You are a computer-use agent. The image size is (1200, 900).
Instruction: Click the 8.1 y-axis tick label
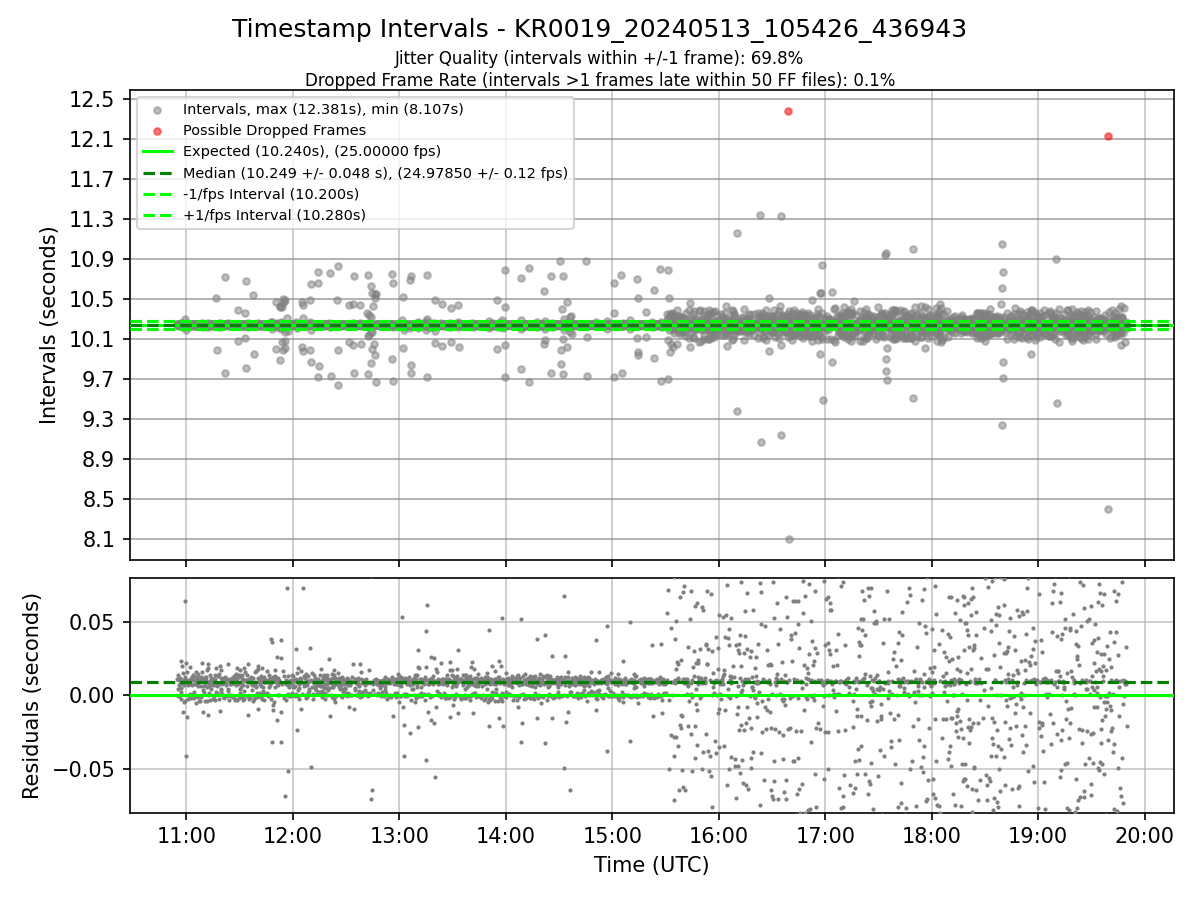[x=98, y=540]
